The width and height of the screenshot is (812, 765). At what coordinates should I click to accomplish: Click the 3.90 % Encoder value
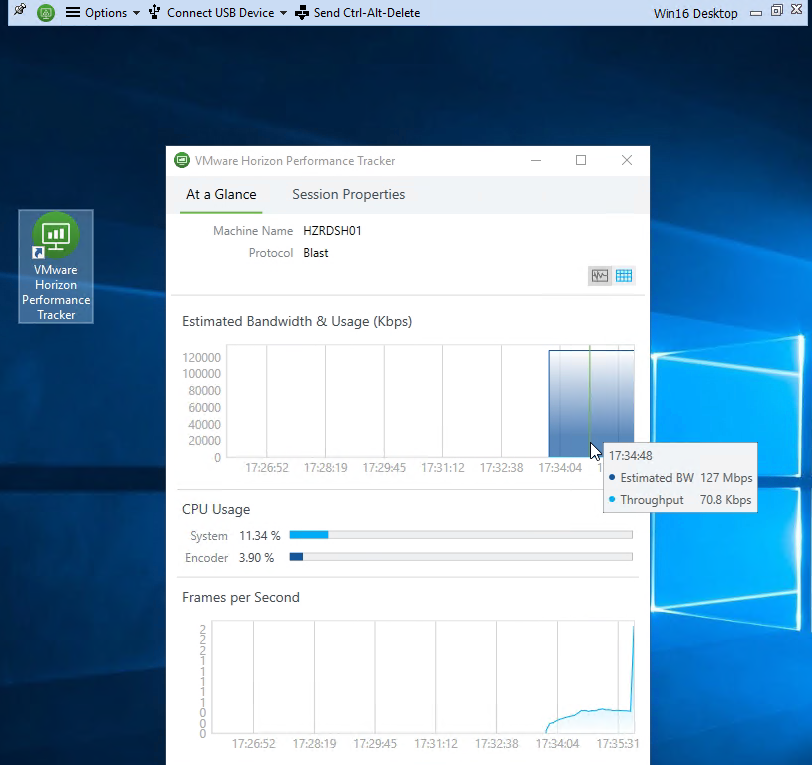(256, 558)
